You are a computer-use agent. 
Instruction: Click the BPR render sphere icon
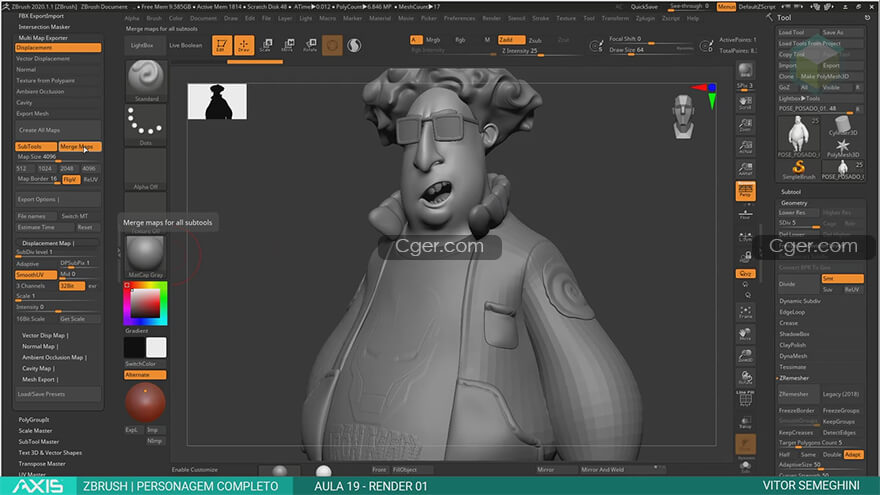click(745, 70)
